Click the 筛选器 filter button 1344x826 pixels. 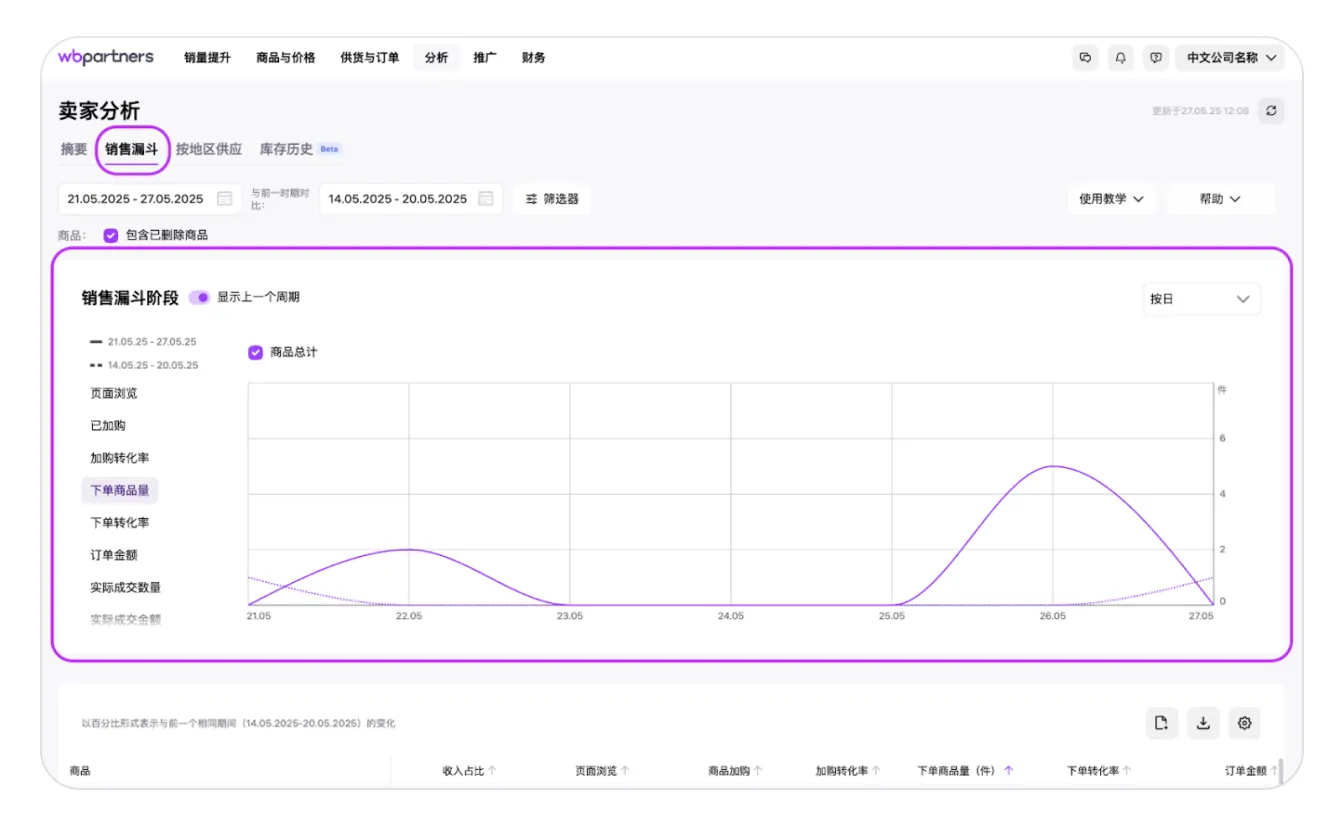point(552,199)
